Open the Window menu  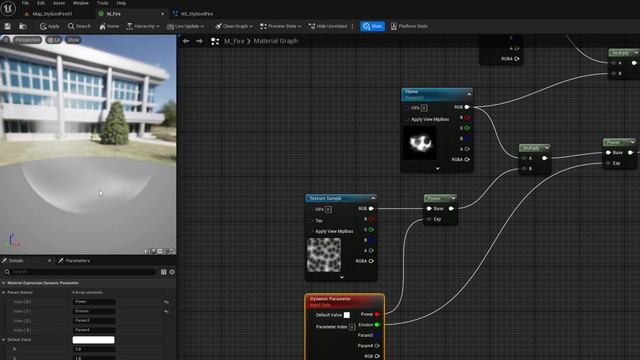click(80, 3)
